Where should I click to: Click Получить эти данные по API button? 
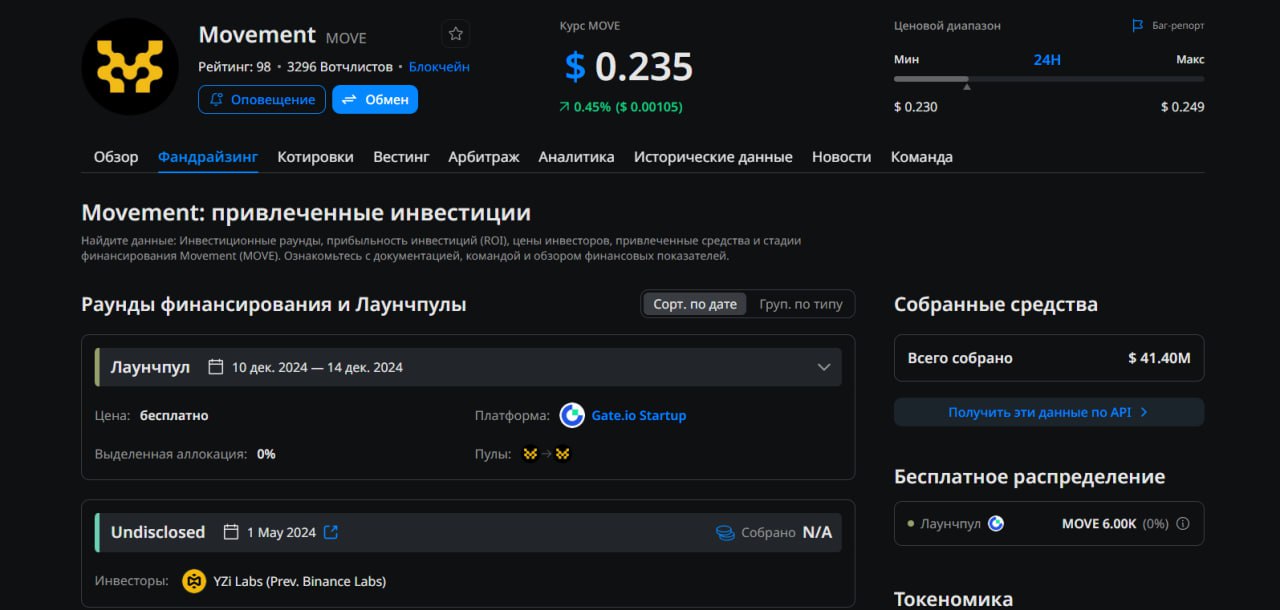click(x=1049, y=412)
